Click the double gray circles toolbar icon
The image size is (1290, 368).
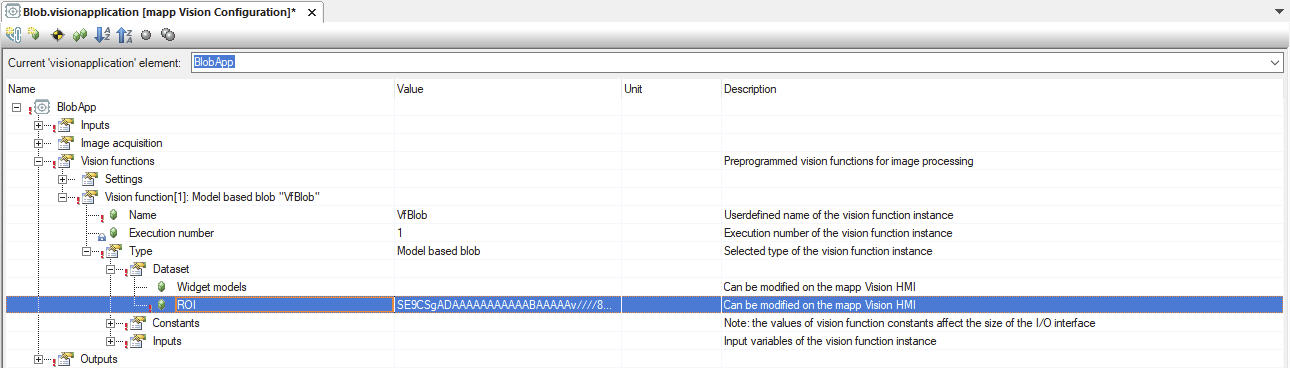pos(168,34)
